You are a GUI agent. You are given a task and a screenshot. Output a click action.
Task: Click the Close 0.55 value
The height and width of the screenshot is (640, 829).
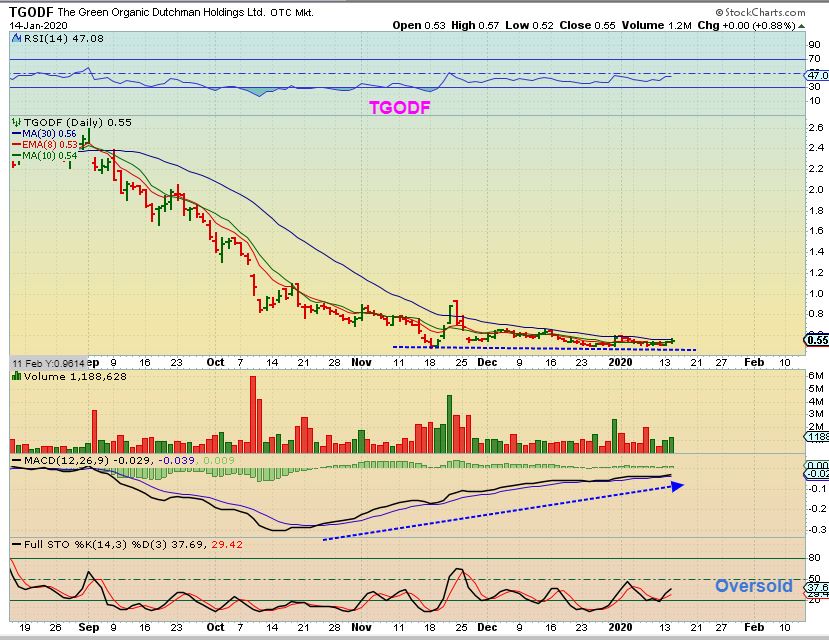587,25
